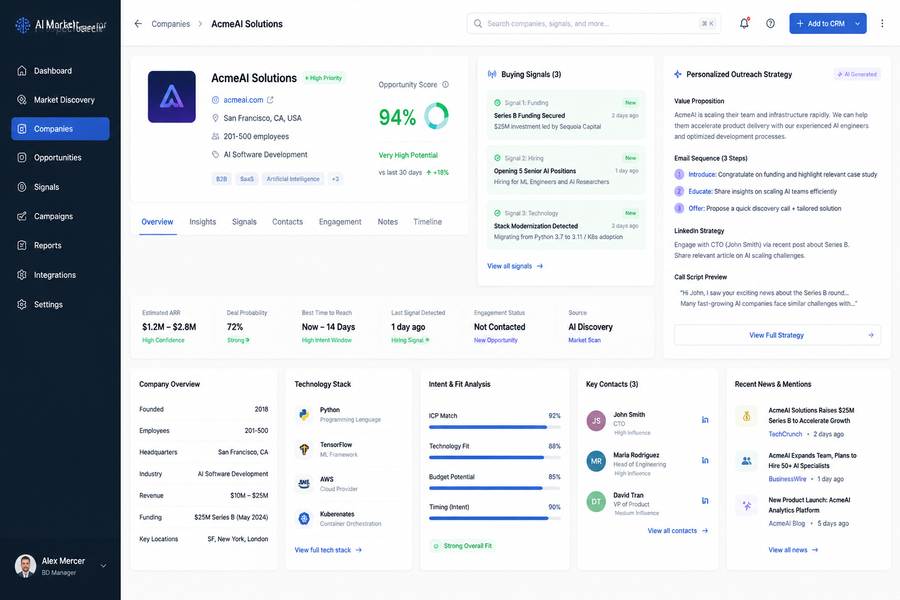Open the help question mark icon

770,24
